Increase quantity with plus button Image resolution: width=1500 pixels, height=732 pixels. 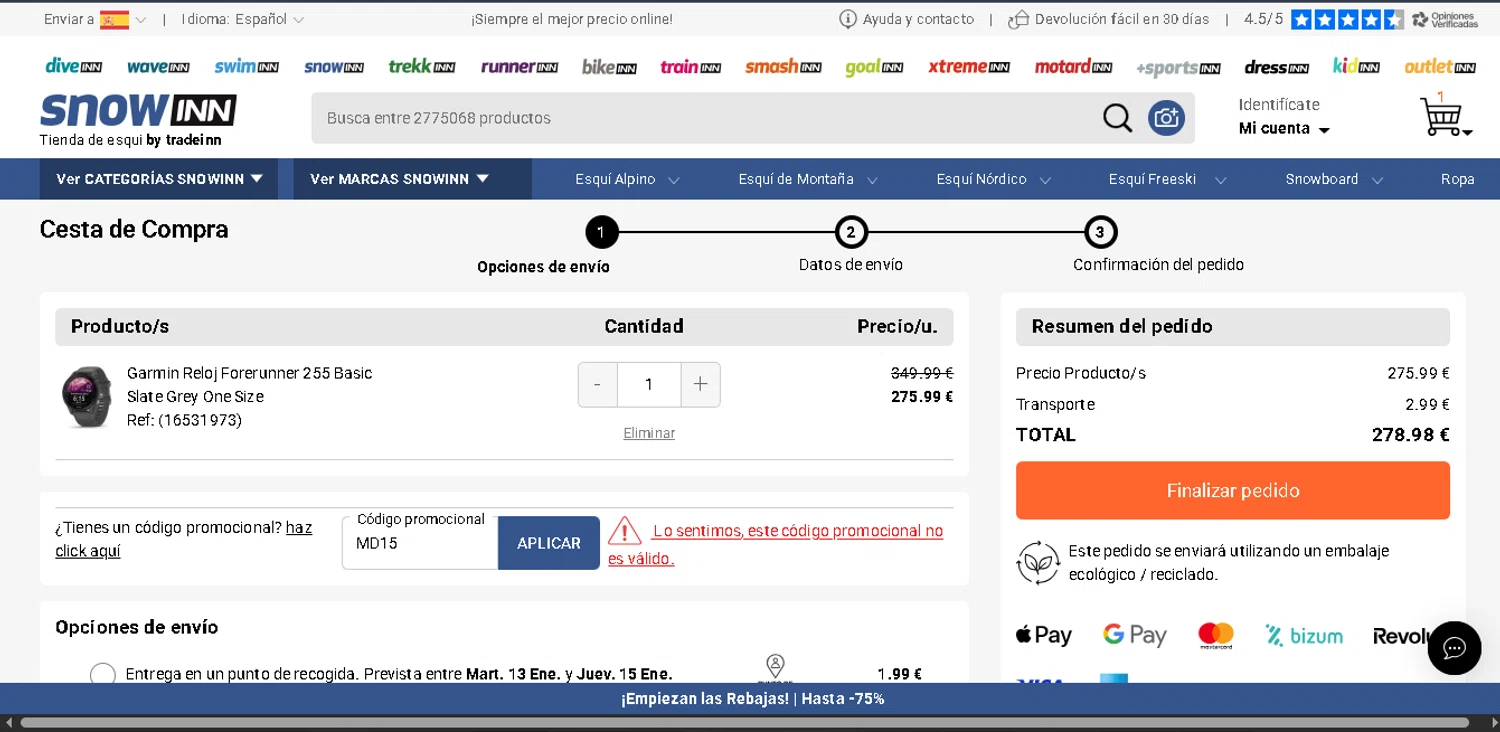point(700,385)
